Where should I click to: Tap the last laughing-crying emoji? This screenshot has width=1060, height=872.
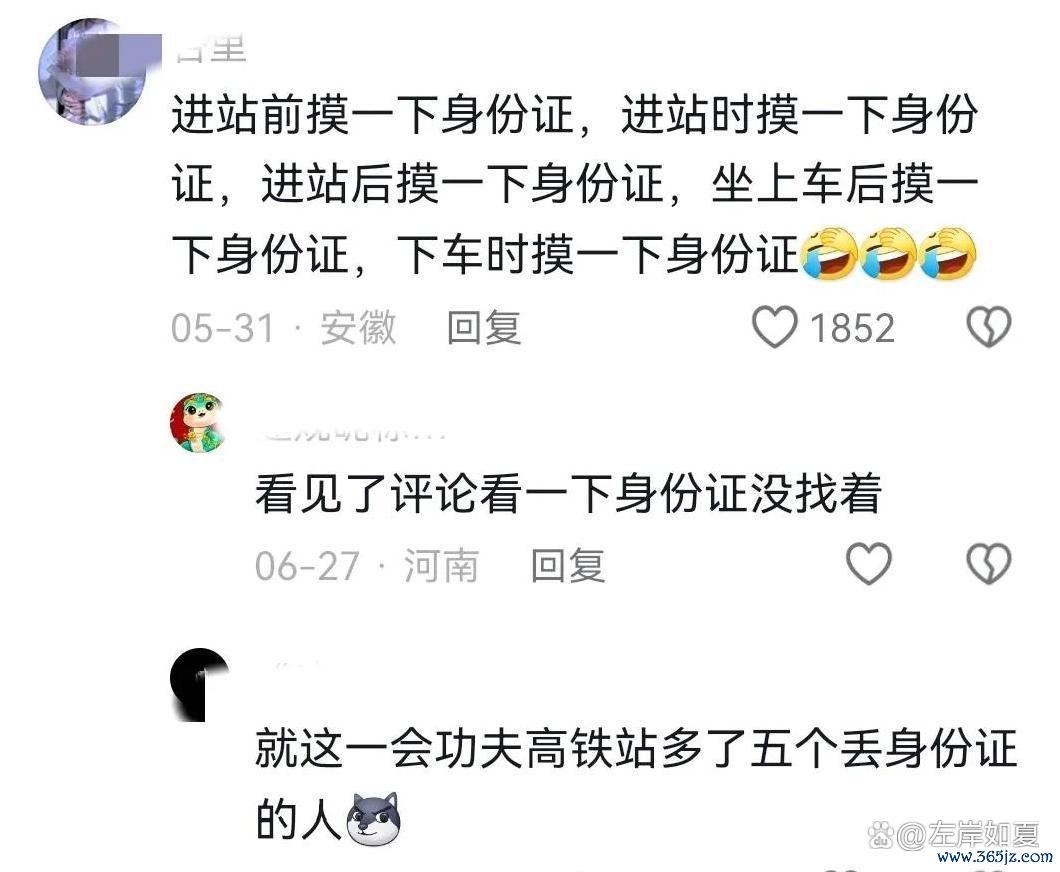(x=948, y=254)
